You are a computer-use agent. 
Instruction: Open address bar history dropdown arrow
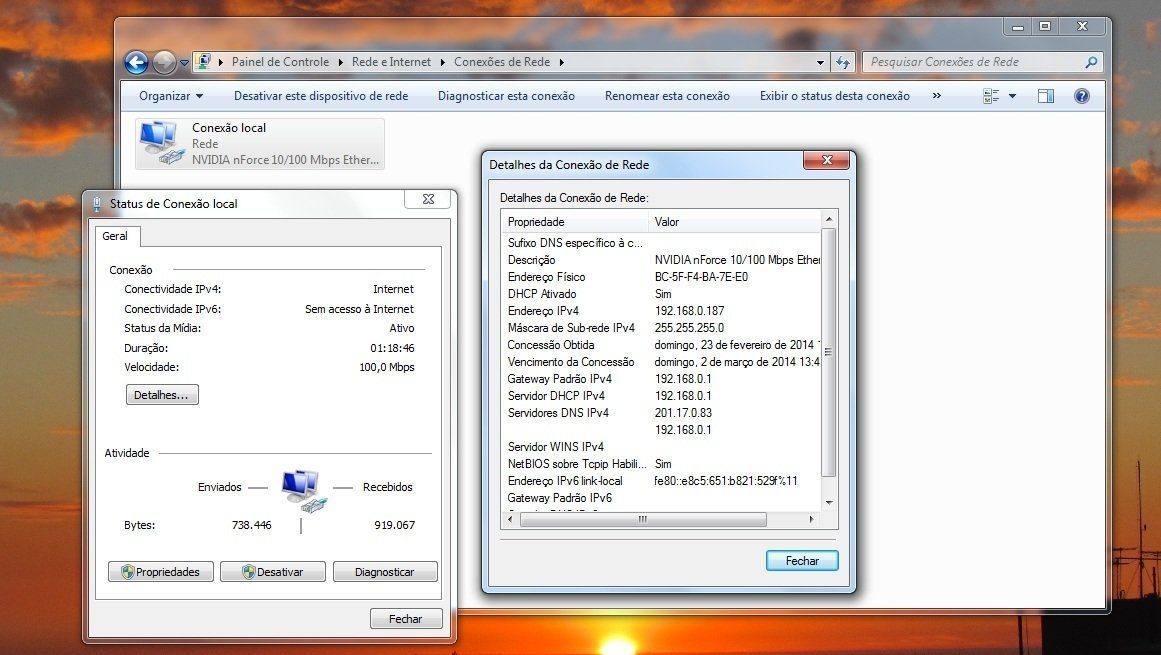(820, 63)
